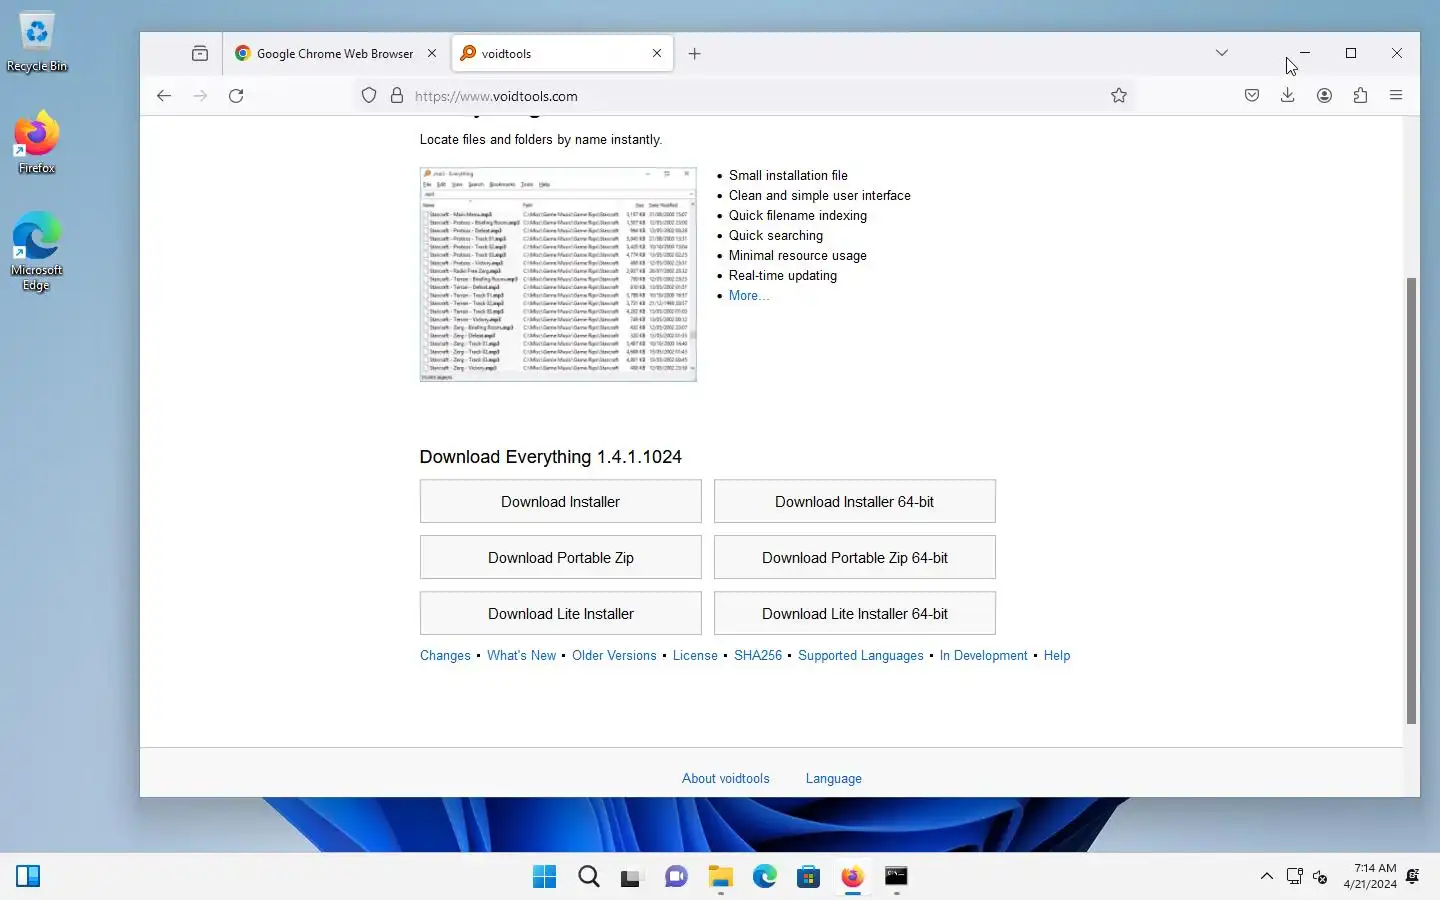Open Microsoft Edge from the taskbar
The image size is (1440, 900).
[x=764, y=877]
